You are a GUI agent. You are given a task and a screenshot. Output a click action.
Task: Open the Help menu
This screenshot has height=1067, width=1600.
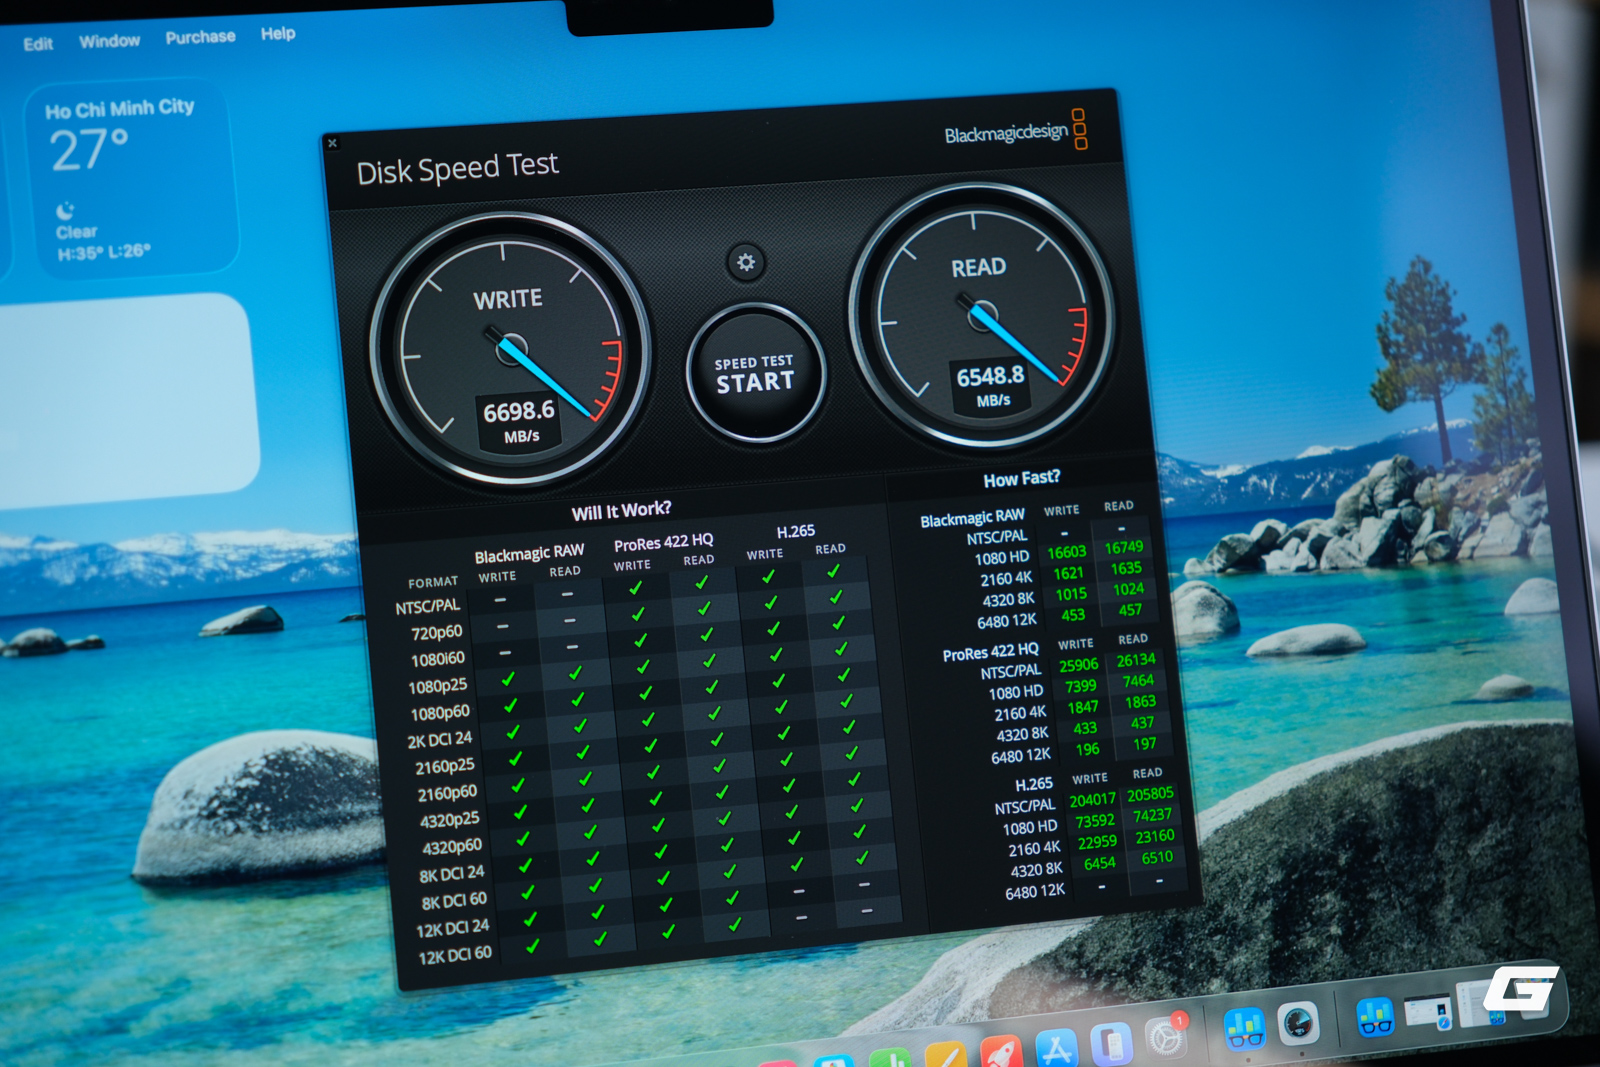(x=278, y=34)
